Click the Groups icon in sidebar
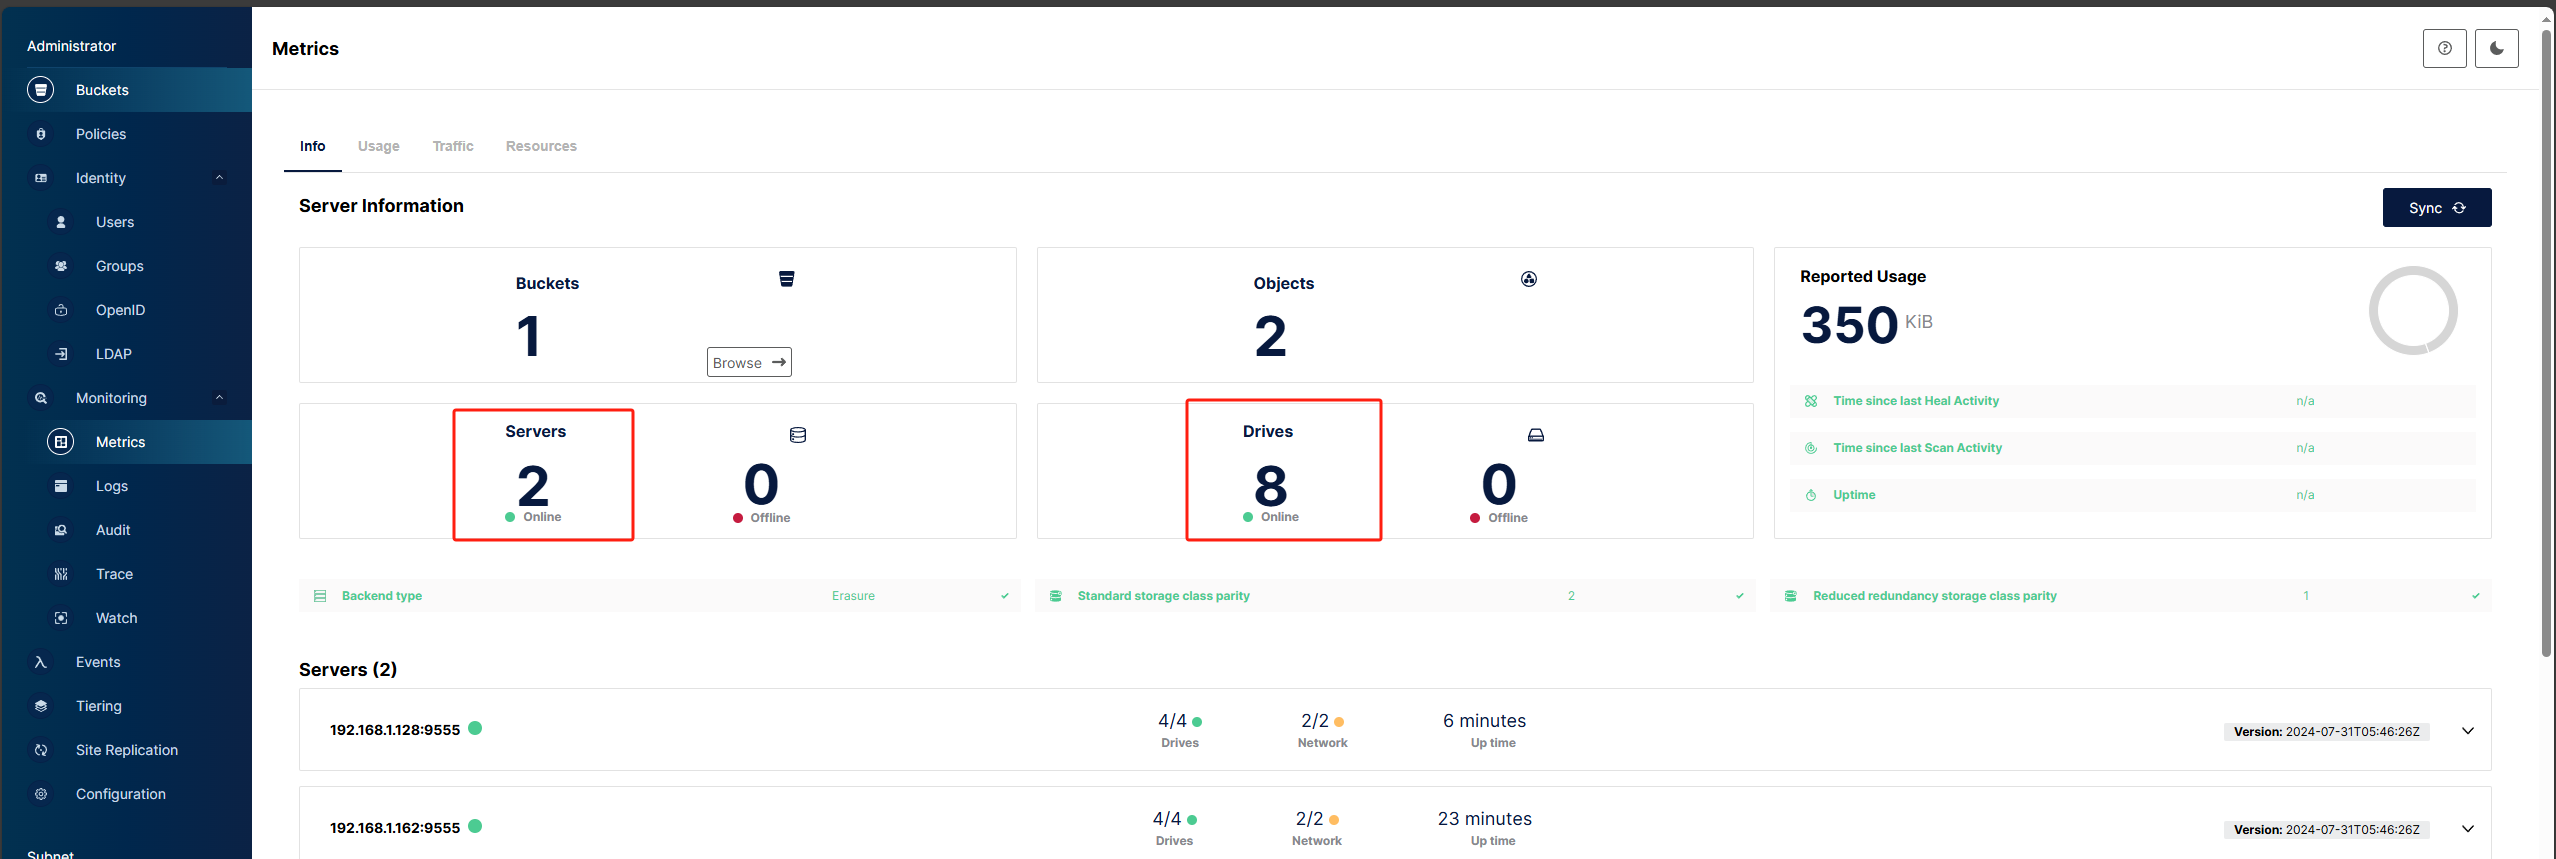The width and height of the screenshot is (2556, 859). click(x=61, y=266)
